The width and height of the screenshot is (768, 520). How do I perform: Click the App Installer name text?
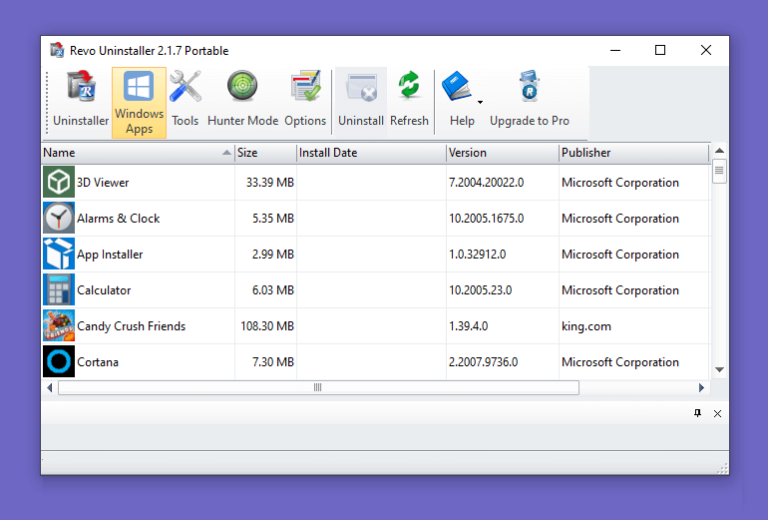pos(110,255)
